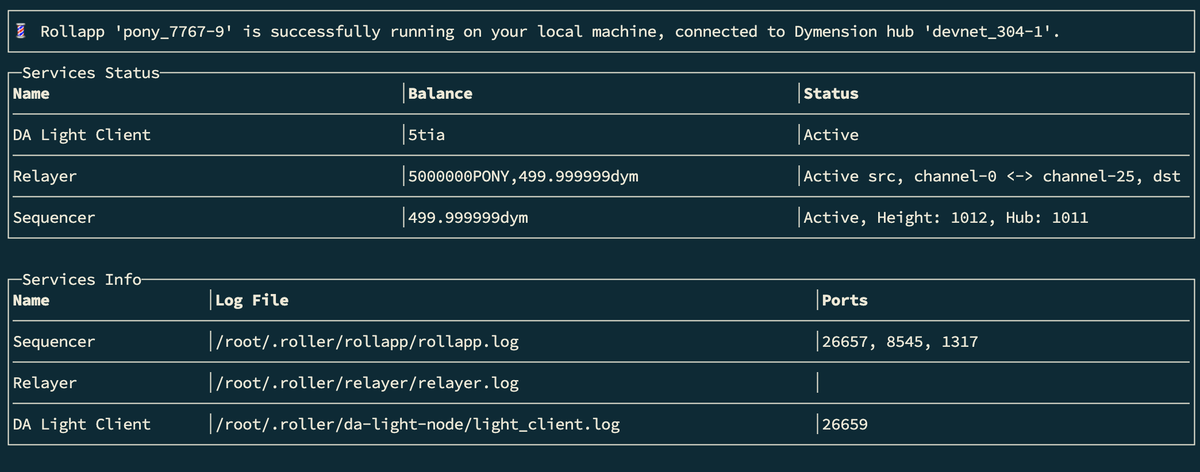The width and height of the screenshot is (1200, 472).
Task: Click the 'Active' status of DA Light Client
Action: pos(831,135)
